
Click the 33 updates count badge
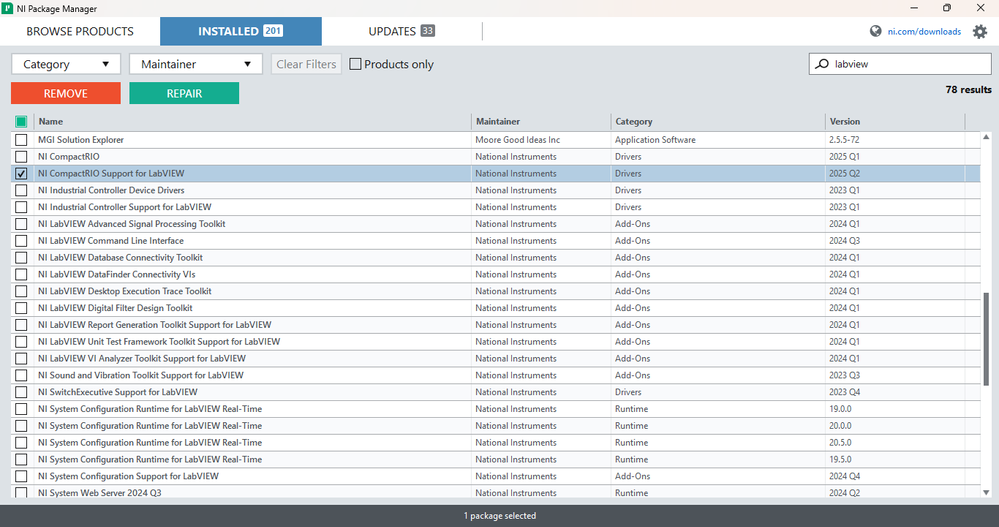click(428, 31)
